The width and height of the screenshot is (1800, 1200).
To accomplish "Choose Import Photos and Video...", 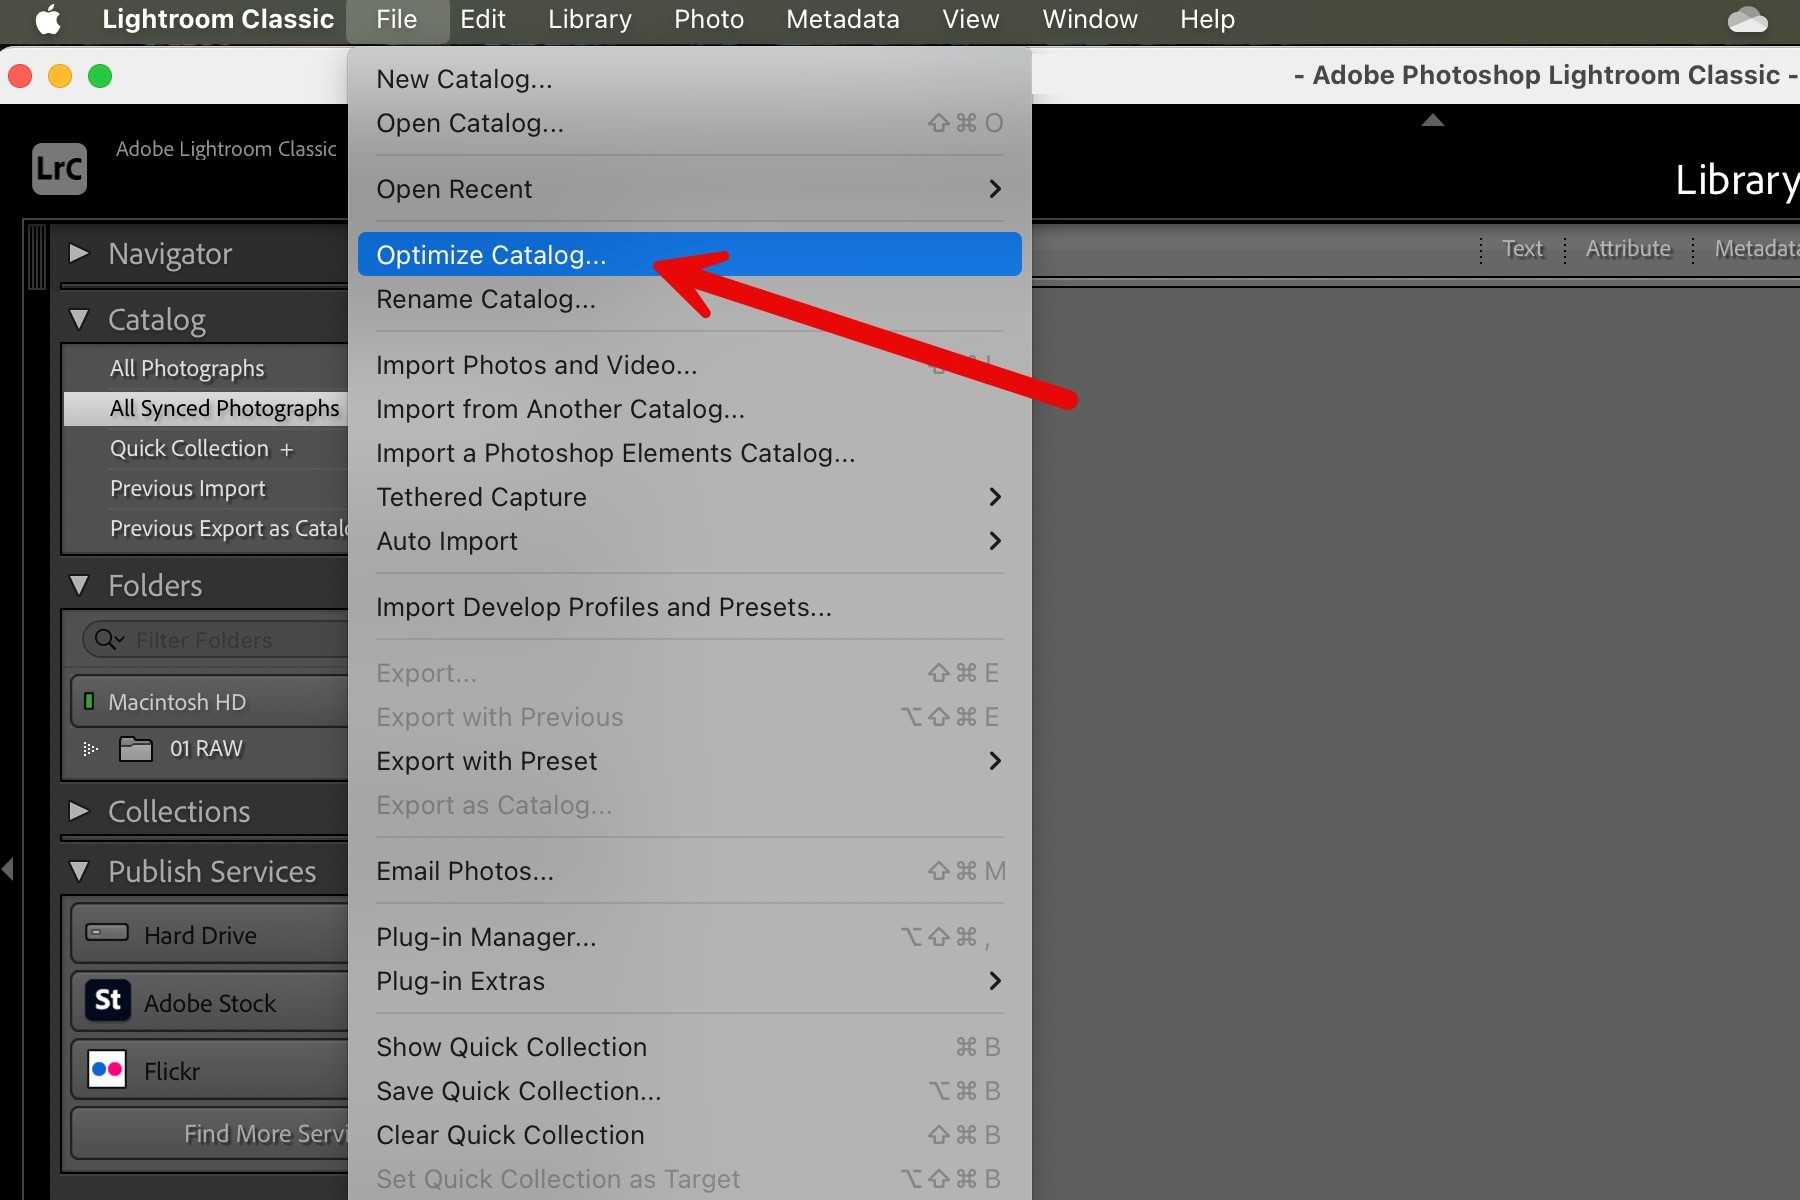I will point(689,365).
